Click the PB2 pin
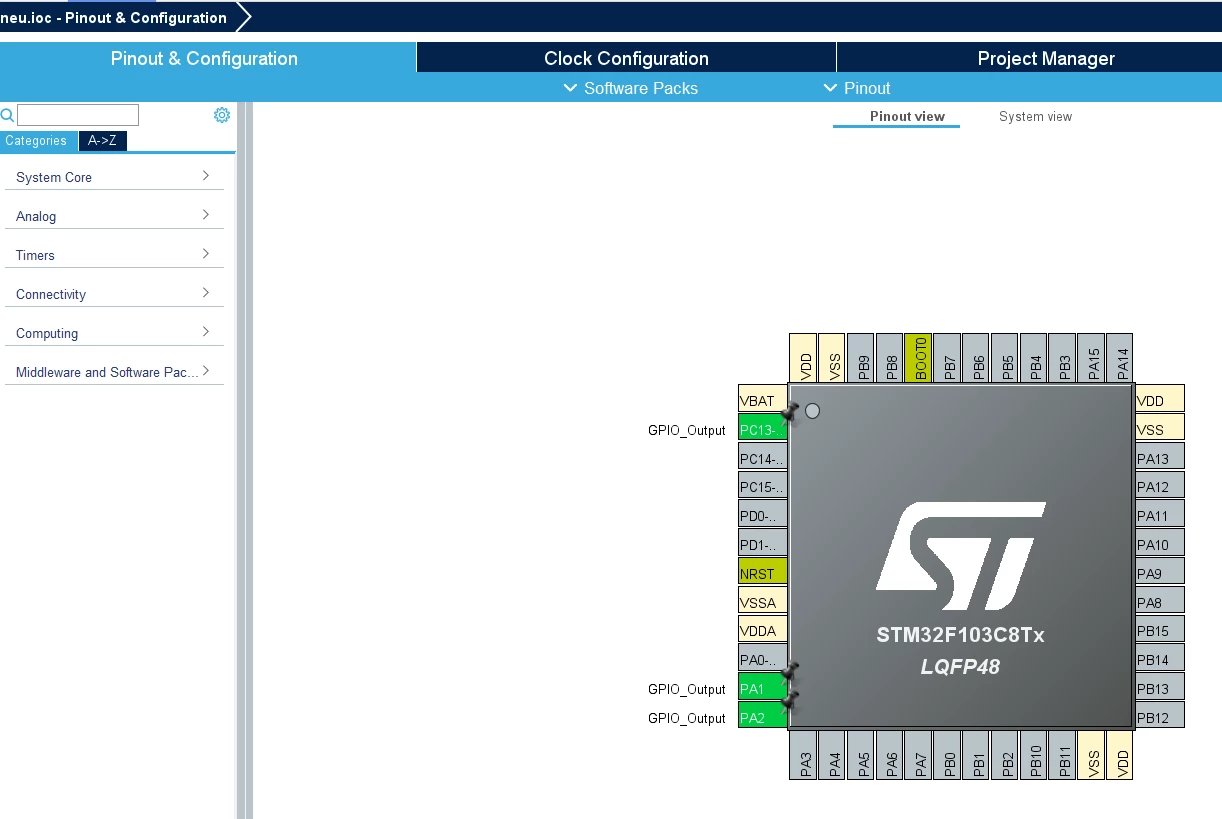This screenshot has height=819, width=1222. coord(1005,755)
